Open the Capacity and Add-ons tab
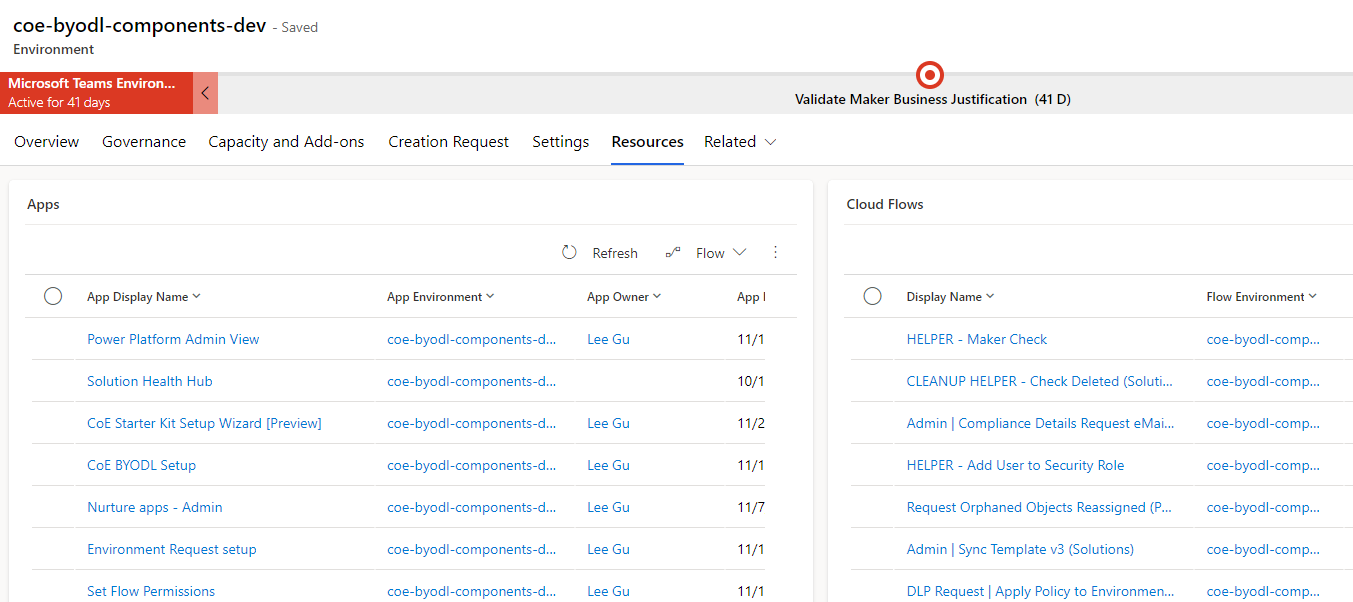The width and height of the screenshot is (1353, 602). pyautogui.click(x=286, y=141)
